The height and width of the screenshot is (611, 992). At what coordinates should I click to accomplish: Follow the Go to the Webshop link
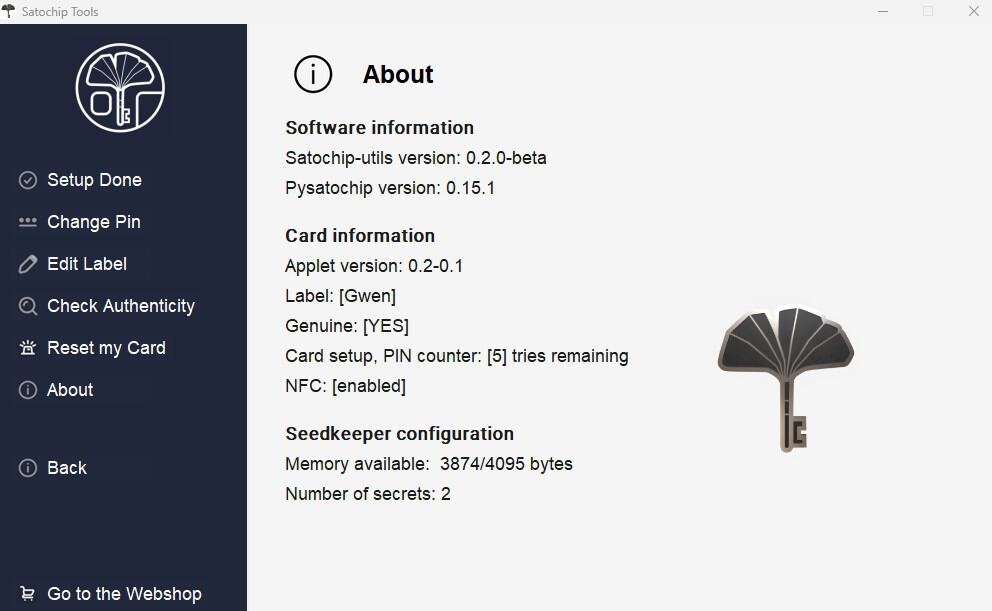tap(124, 594)
